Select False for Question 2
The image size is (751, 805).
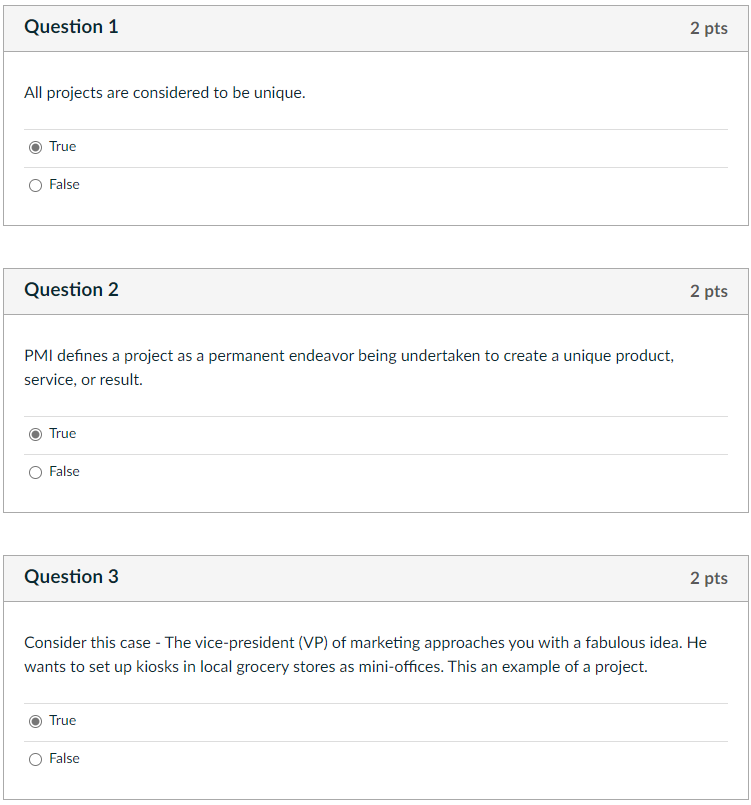pyautogui.click(x=35, y=471)
